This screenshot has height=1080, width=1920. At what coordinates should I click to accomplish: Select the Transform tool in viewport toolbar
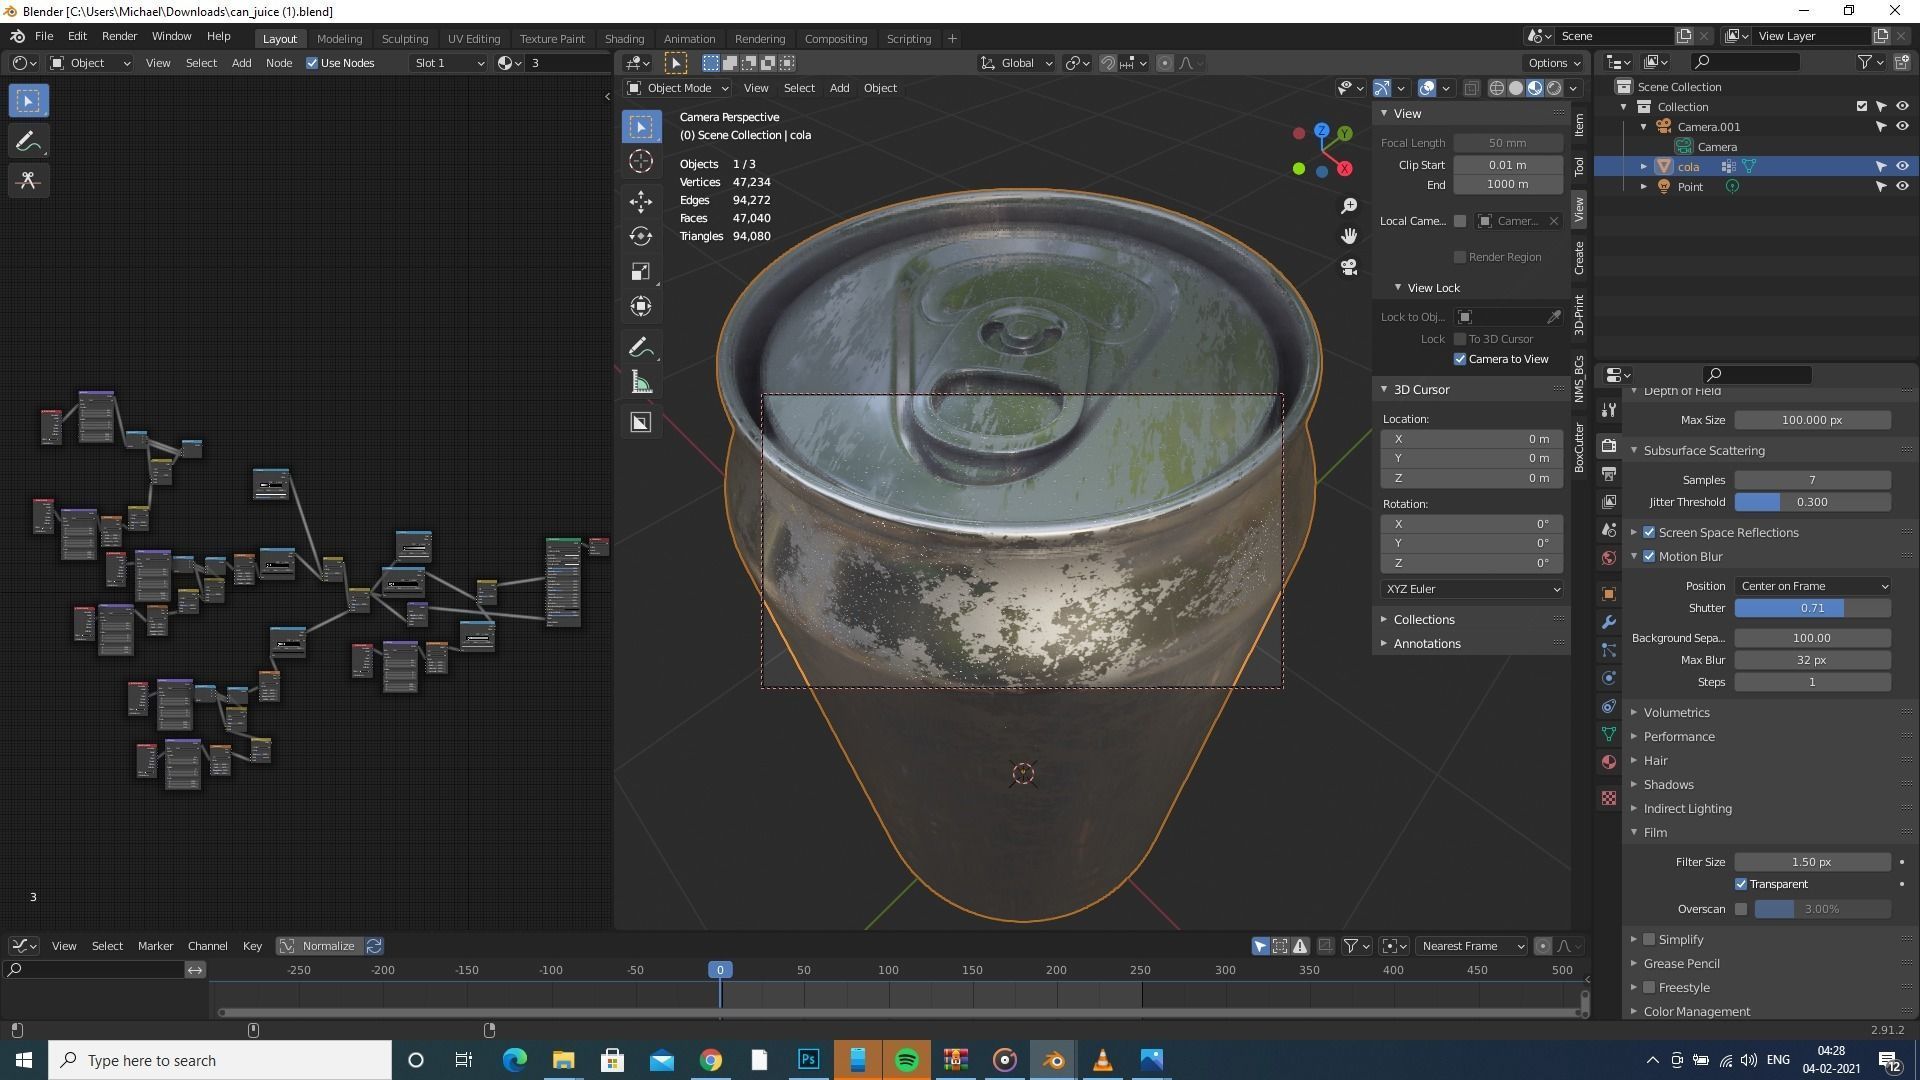641,306
